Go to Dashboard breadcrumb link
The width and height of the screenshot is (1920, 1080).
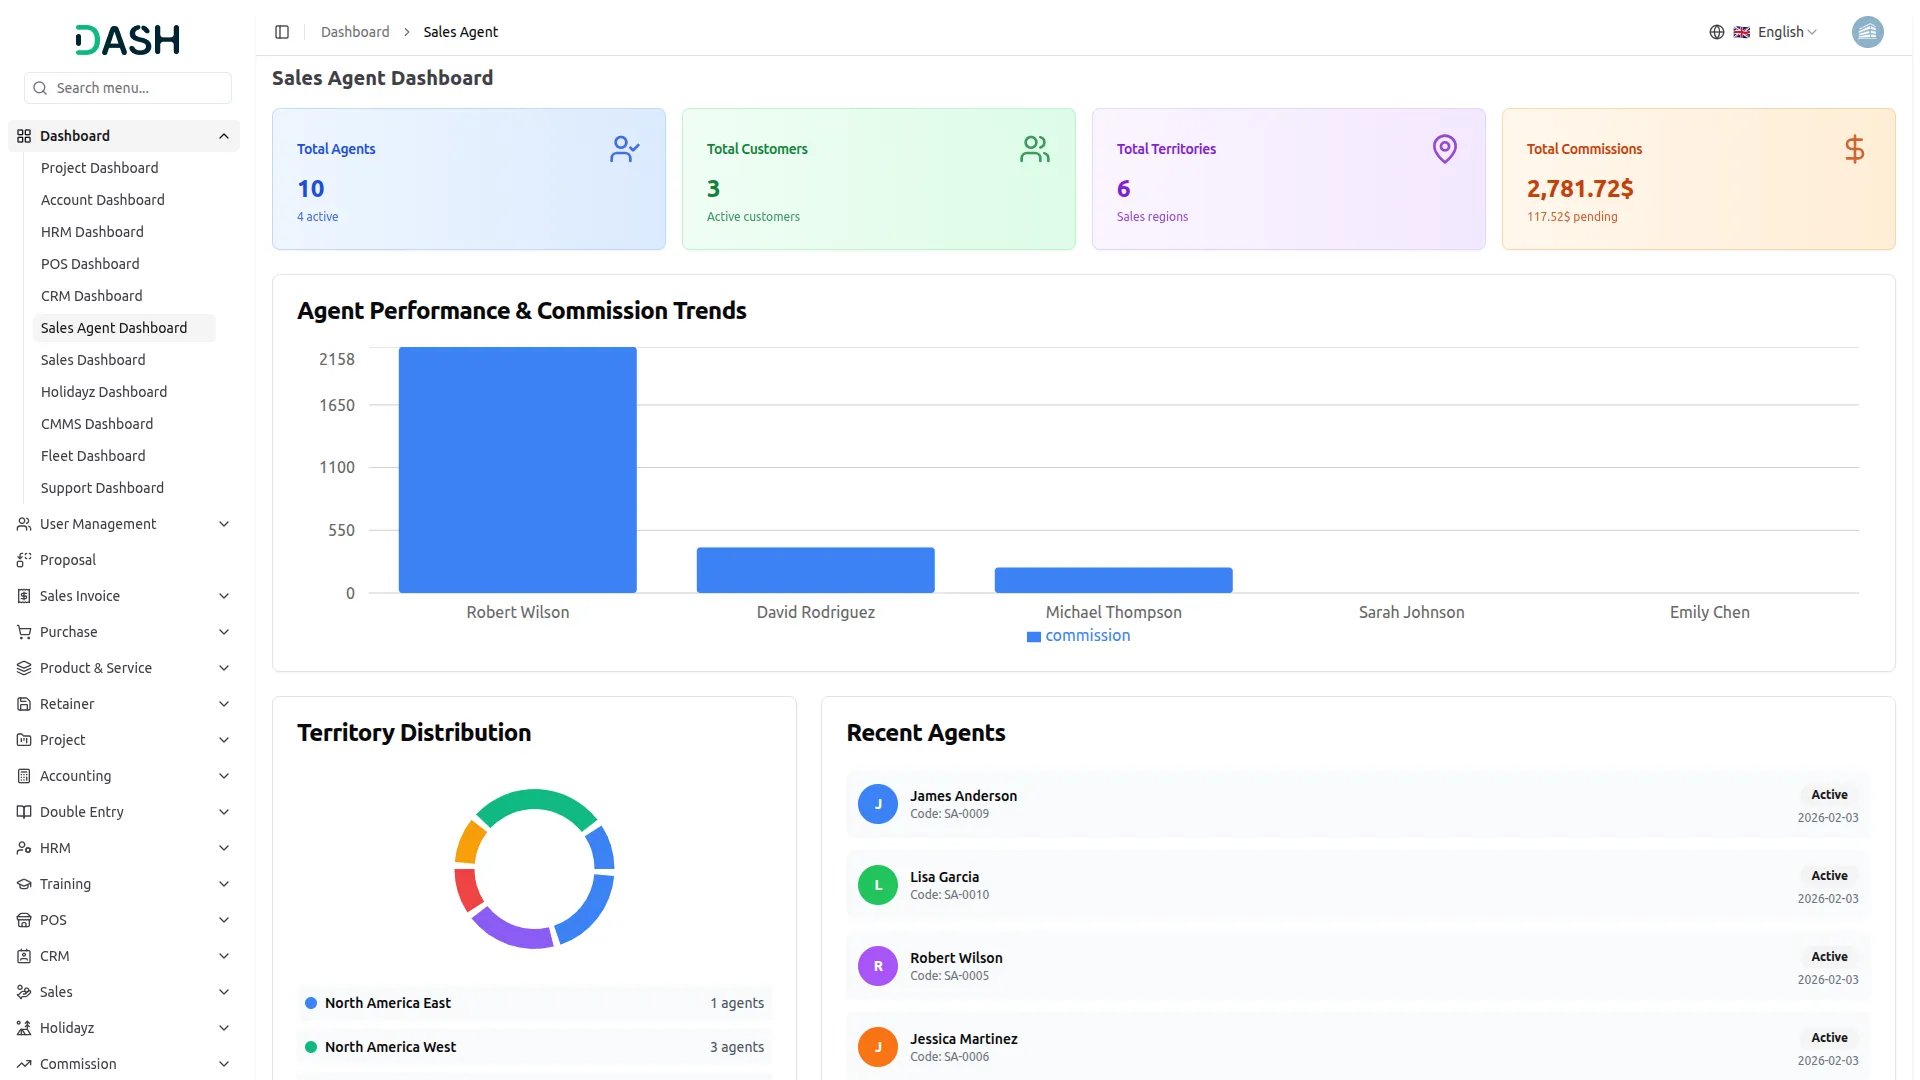[355, 32]
